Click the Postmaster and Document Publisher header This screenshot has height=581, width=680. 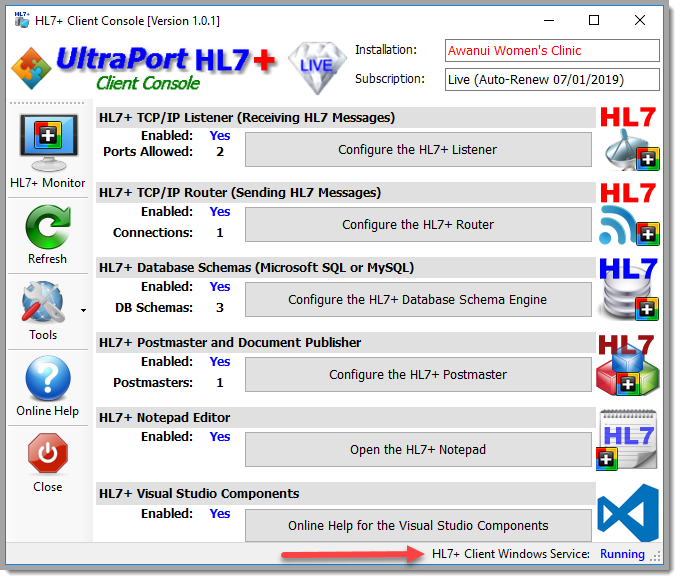[x=346, y=343]
